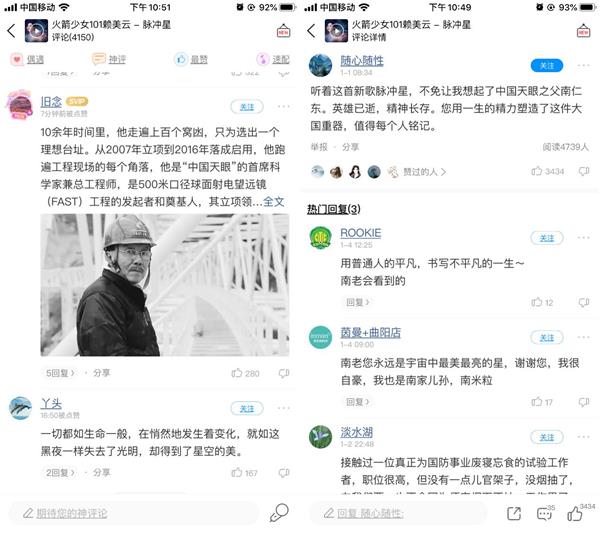Tap 举报 to report the comment
This screenshot has width=600, height=533.
319,147
